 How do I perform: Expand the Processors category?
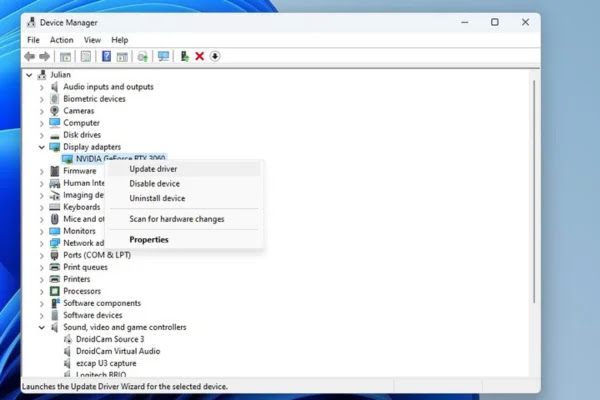pyautogui.click(x=42, y=291)
